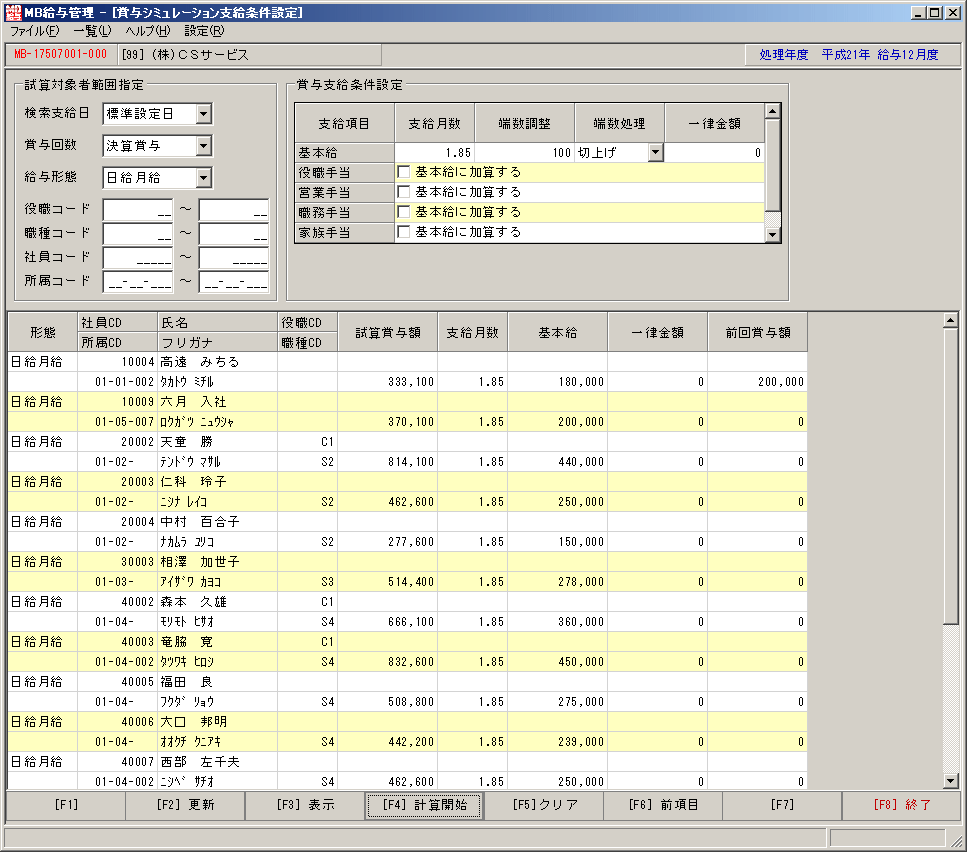This screenshot has height=852, width=967.
Task: Click the 社員コード end input field
Action: pos(234,258)
